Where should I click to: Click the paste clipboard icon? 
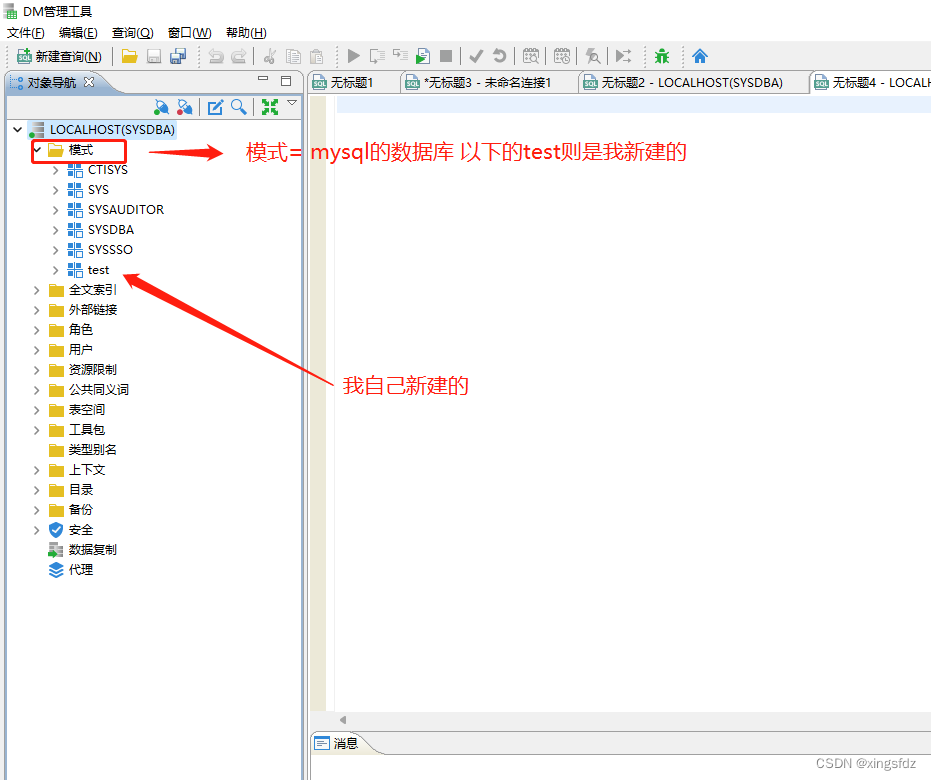pyautogui.click(x=316, y=56)
